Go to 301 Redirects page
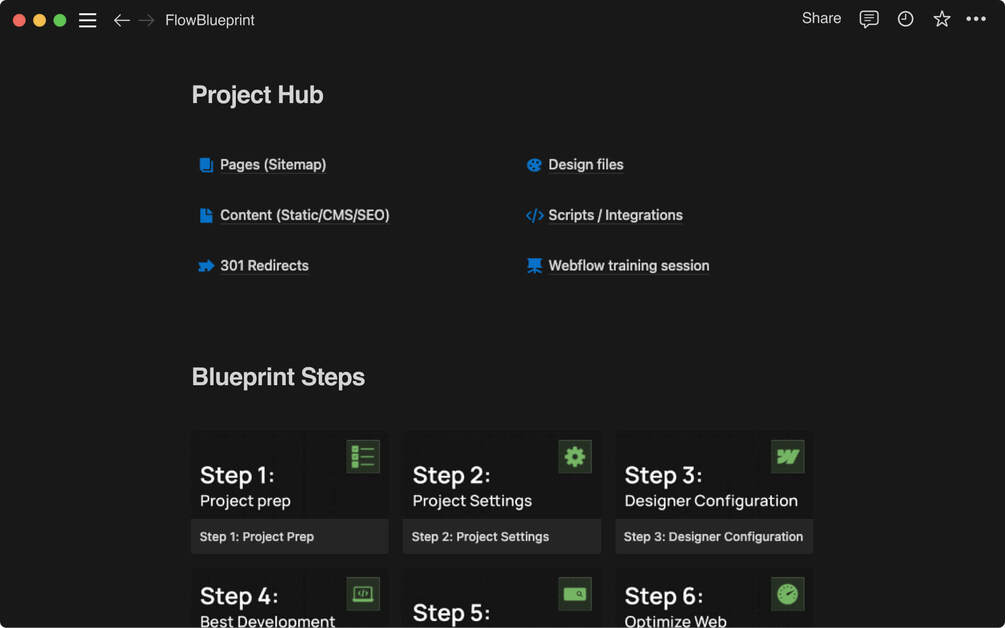Viewport: 1005px width, 628px height. tap(264, 266)
